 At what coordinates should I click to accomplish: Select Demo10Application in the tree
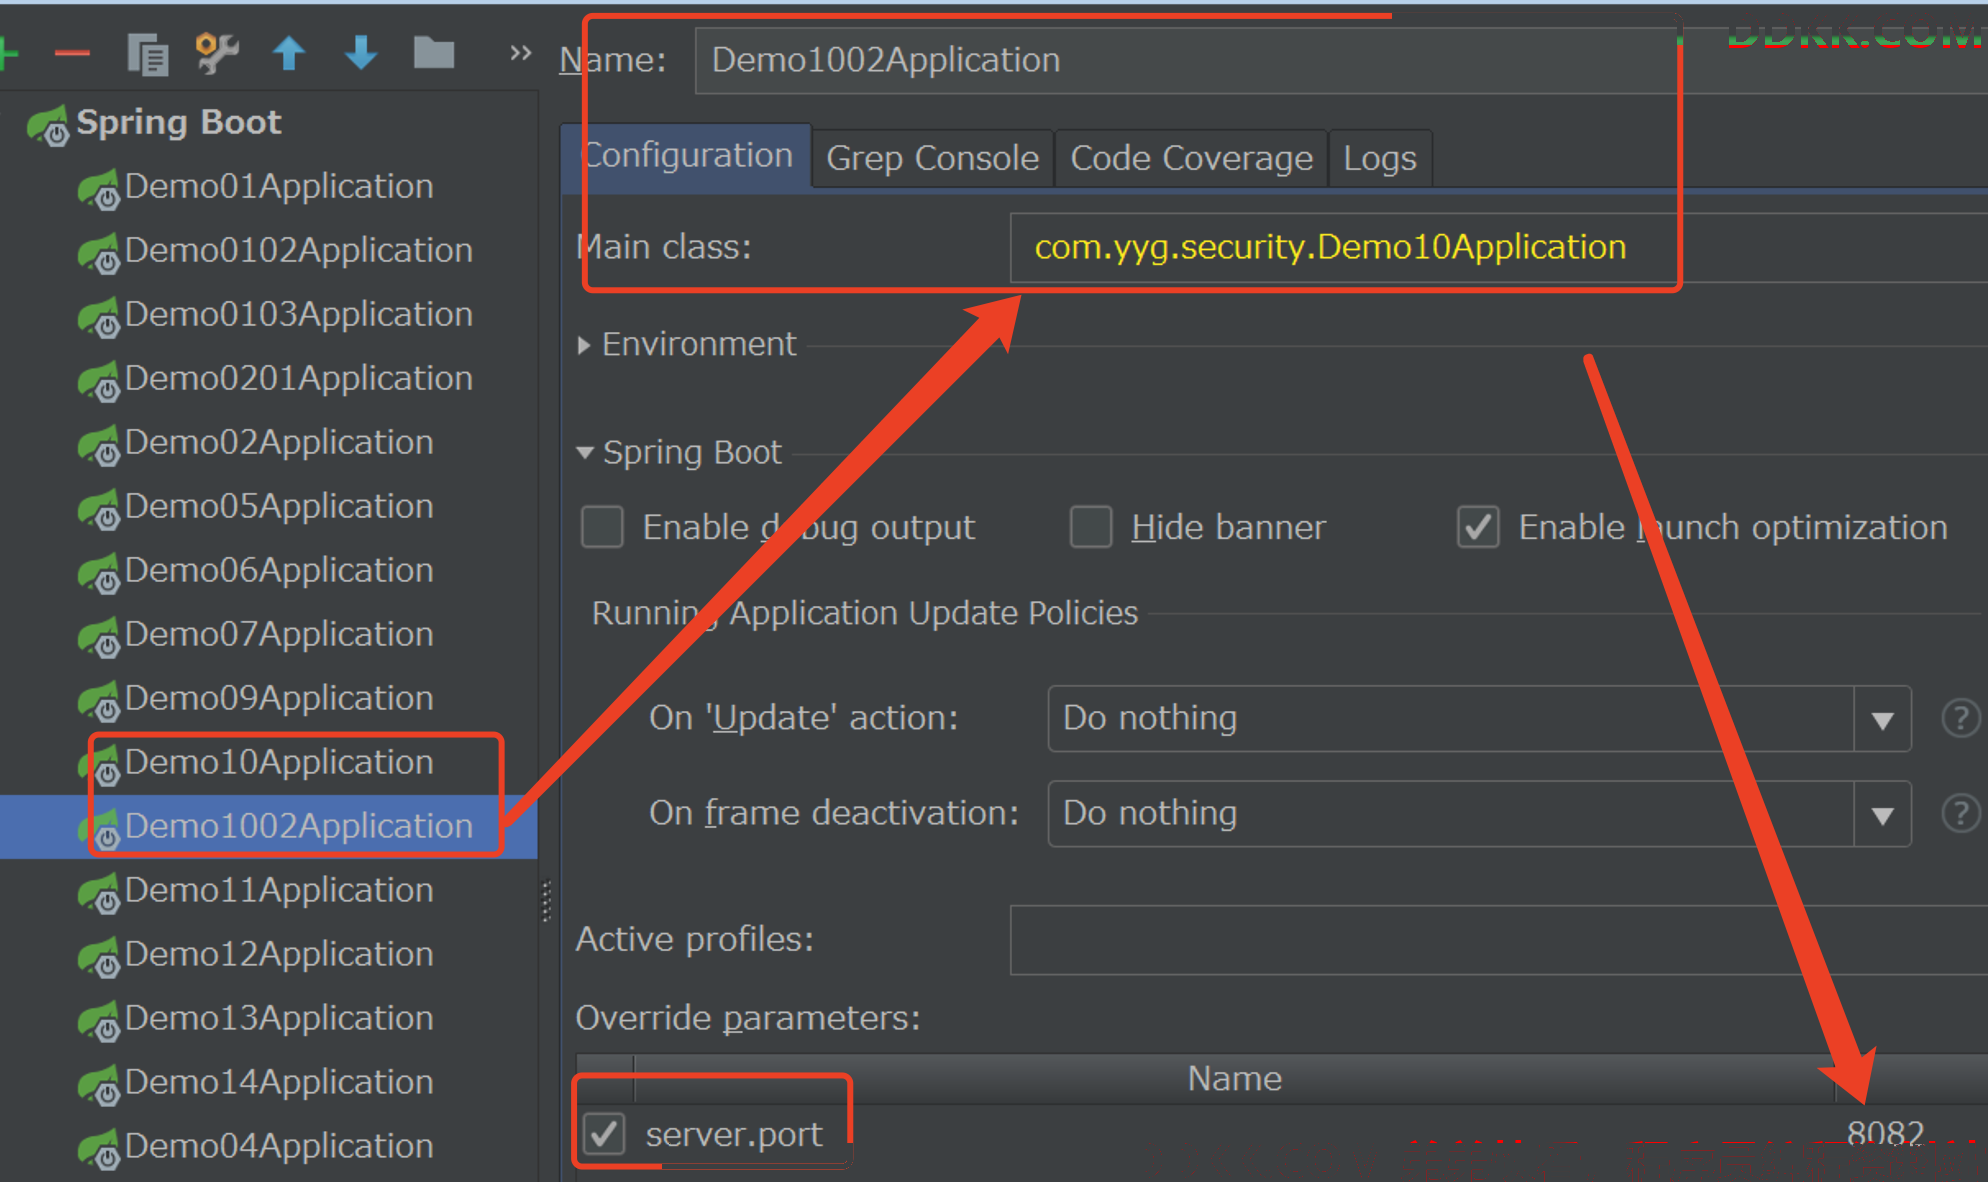[279, 762]
